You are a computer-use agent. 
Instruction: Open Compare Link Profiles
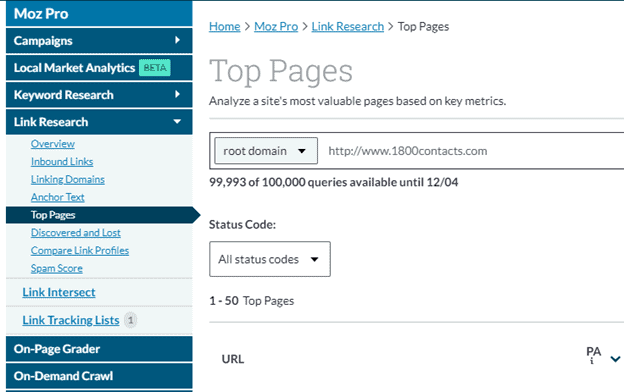pyautogui.click(x=80, y=250)
